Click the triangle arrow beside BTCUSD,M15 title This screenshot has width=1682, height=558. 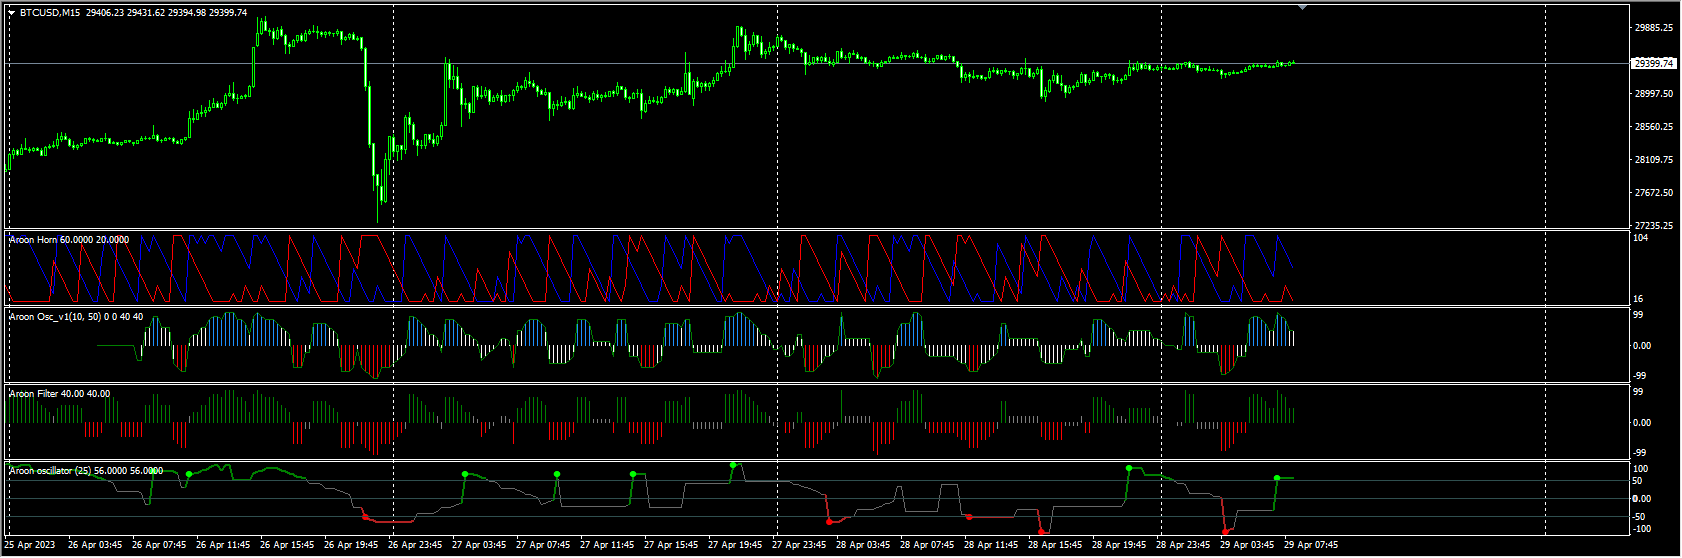coord(11,13)
